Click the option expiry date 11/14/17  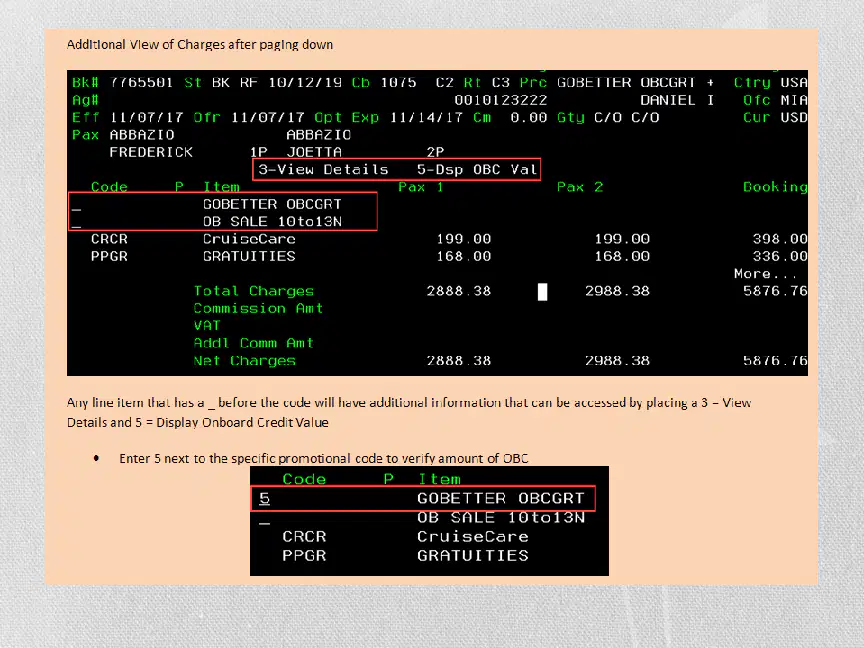point(426,117)
